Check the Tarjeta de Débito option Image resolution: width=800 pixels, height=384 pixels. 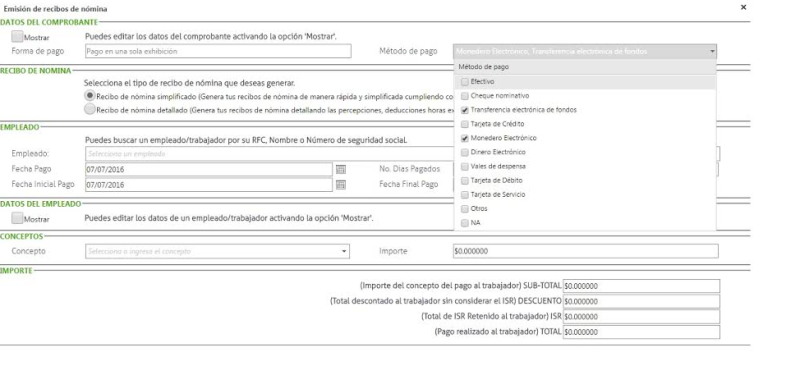pyautogui.click(x=464, y=181)
